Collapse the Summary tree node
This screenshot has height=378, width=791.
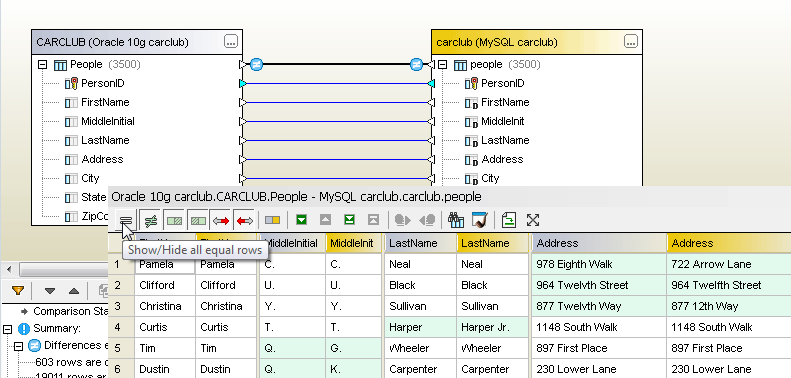[7, 329]
